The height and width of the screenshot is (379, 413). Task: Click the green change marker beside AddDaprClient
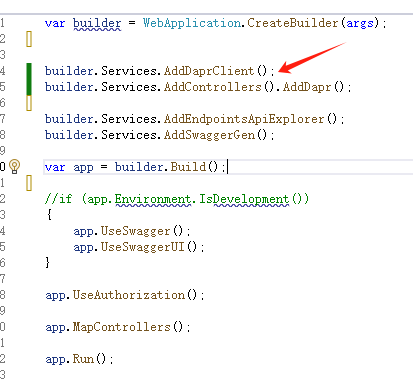[x=29, y=79]
